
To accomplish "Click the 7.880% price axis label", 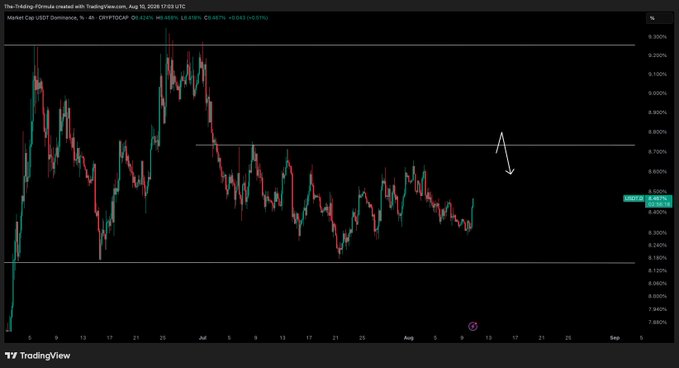I will 657,323.
